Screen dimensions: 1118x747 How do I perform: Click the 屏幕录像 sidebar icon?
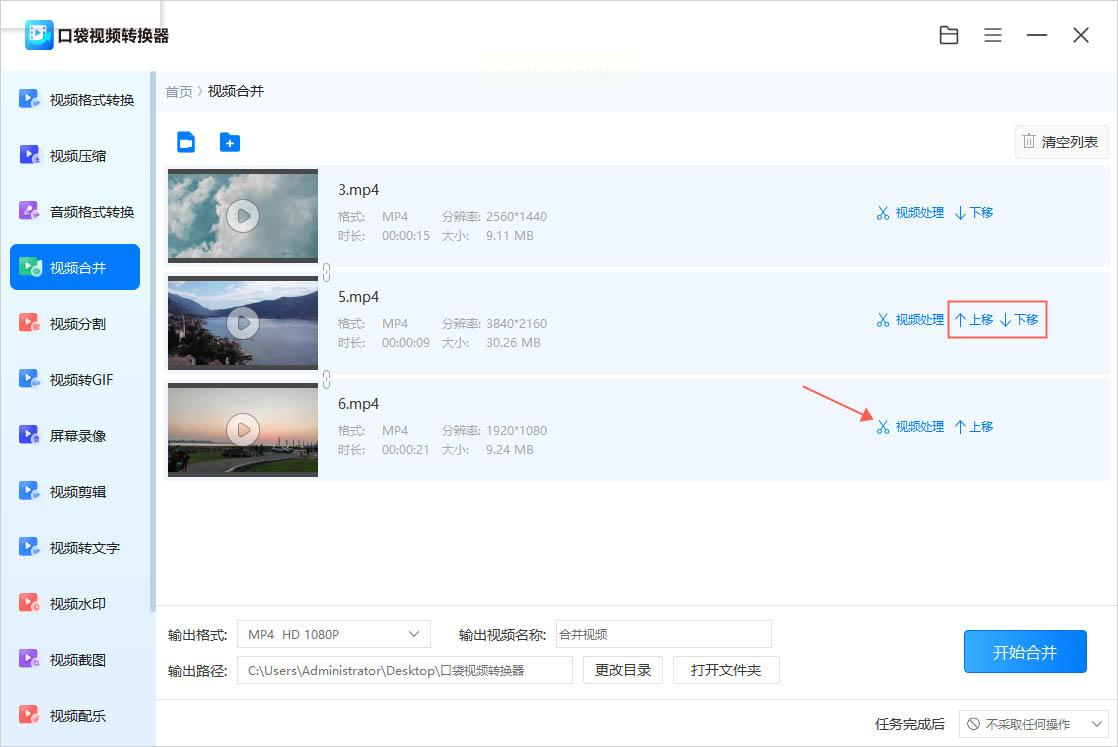click(29, 435)
